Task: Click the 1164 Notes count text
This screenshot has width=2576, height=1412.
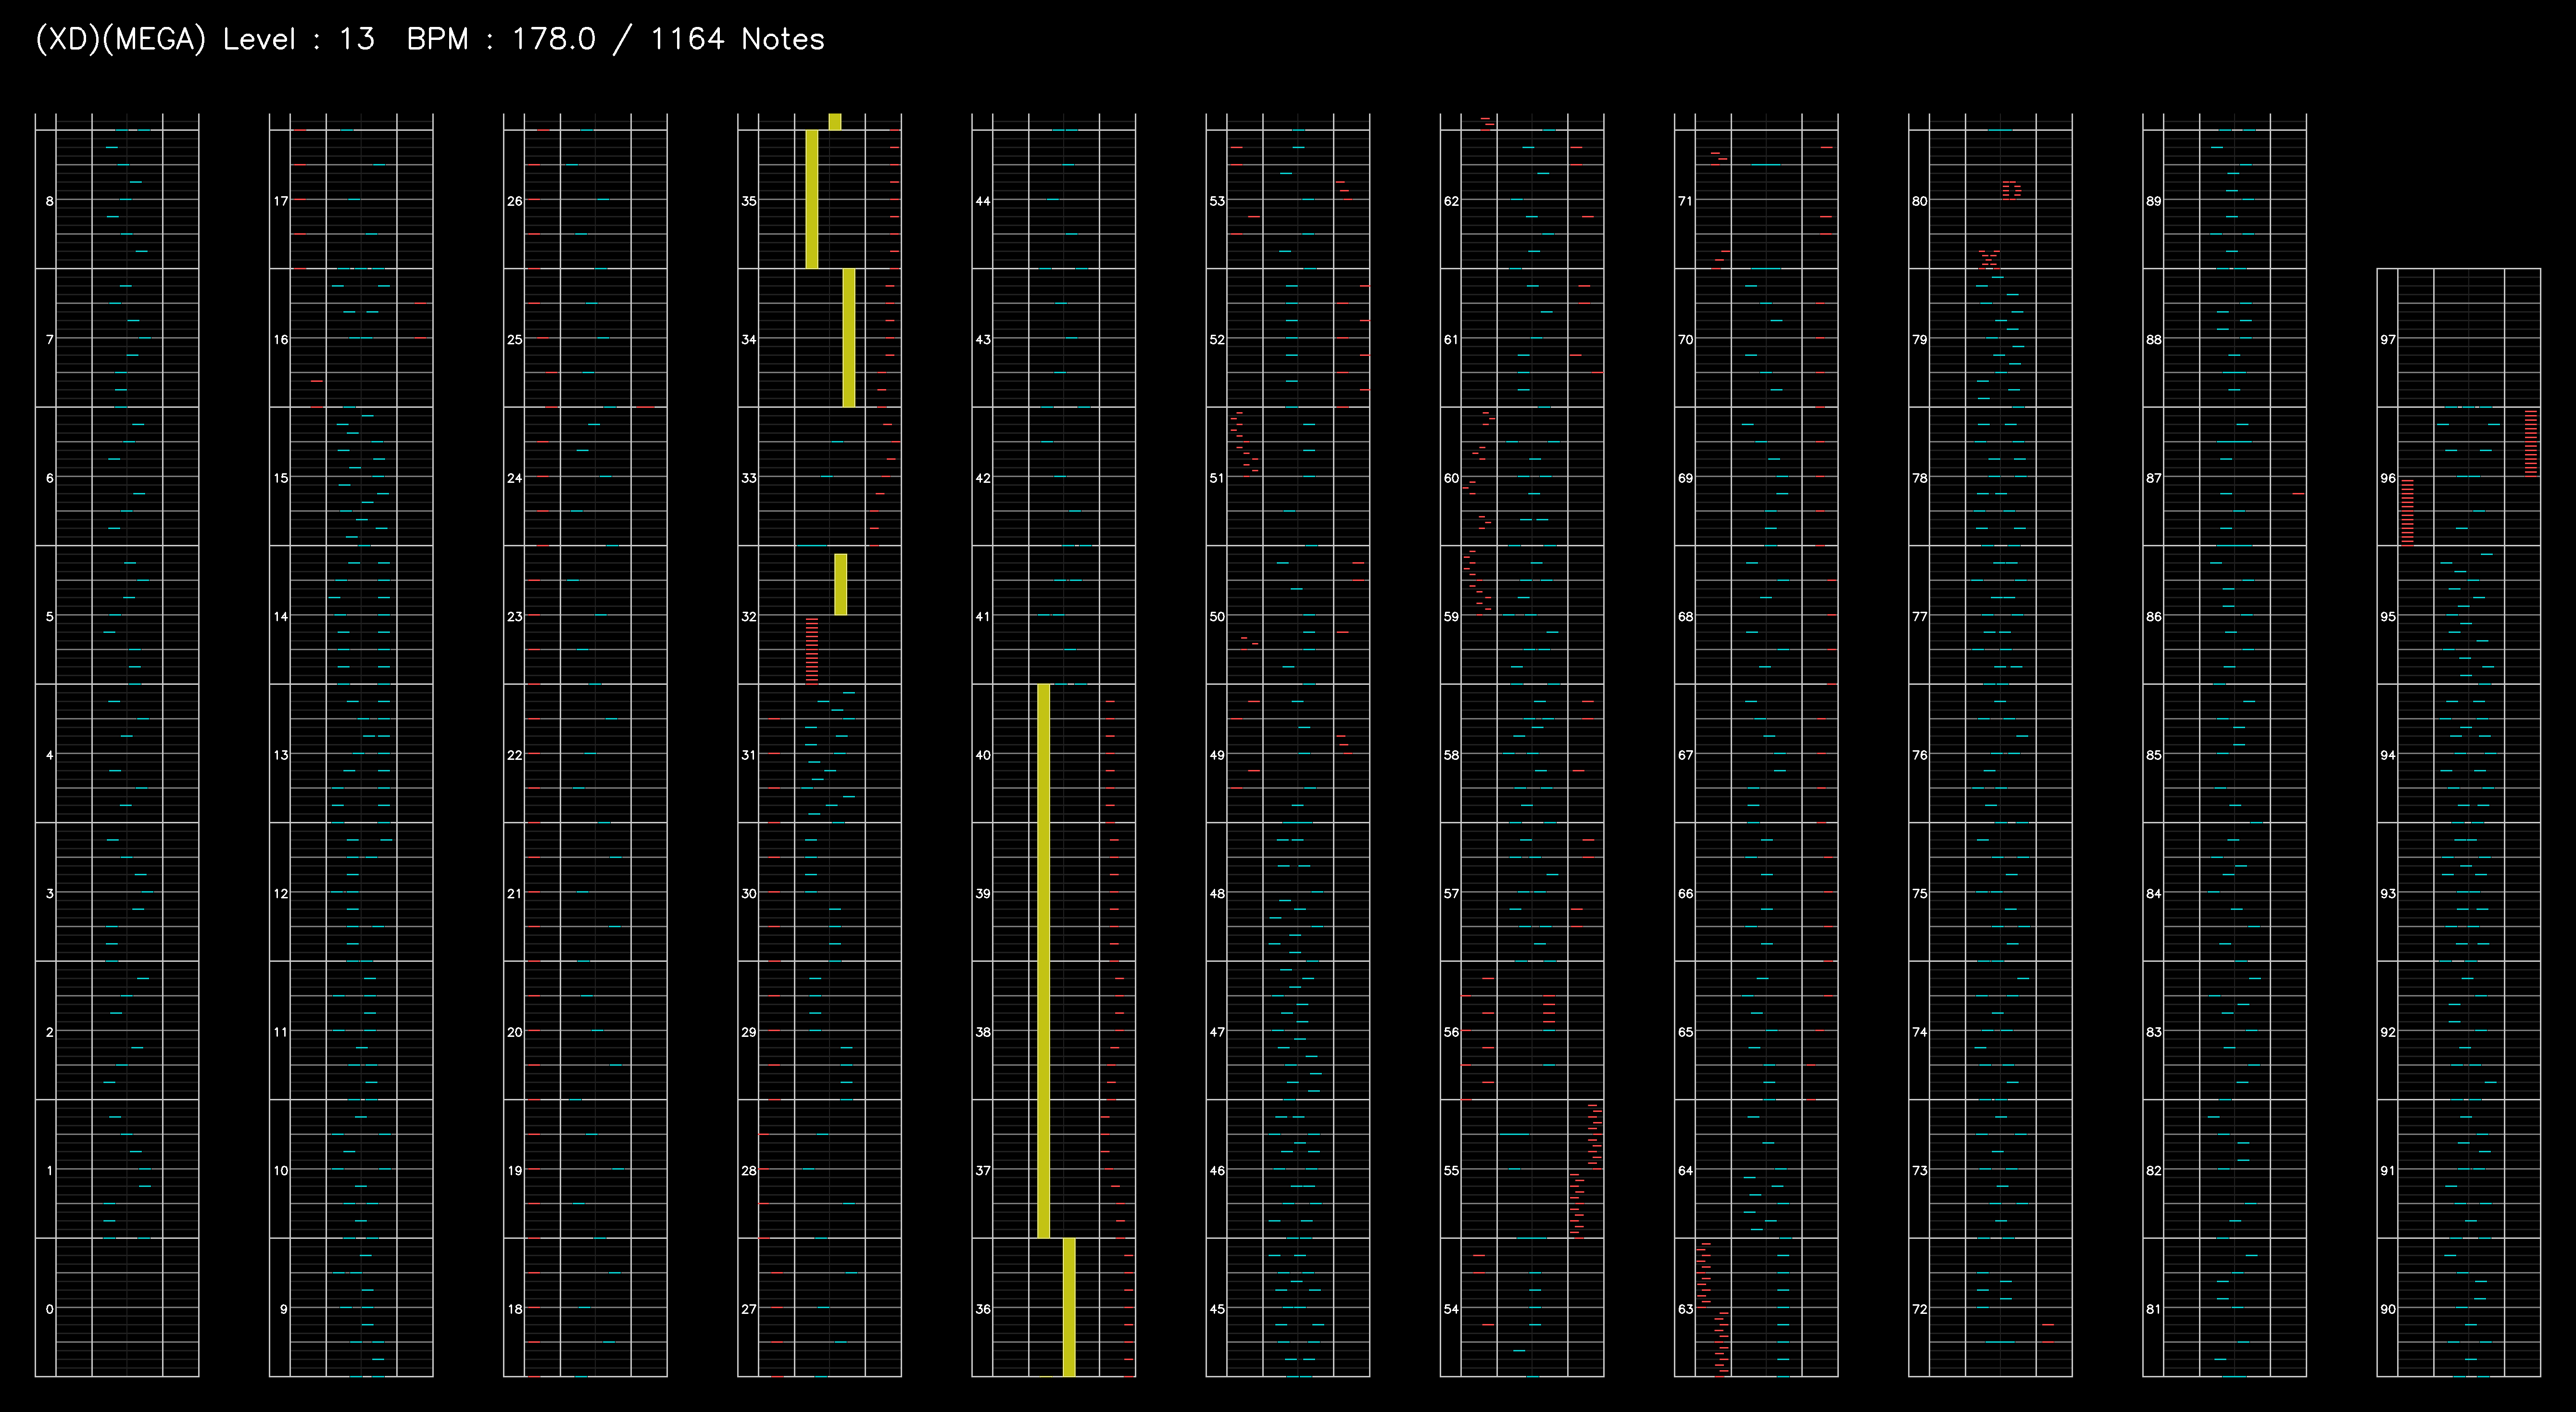Action: tap(737, 39)
